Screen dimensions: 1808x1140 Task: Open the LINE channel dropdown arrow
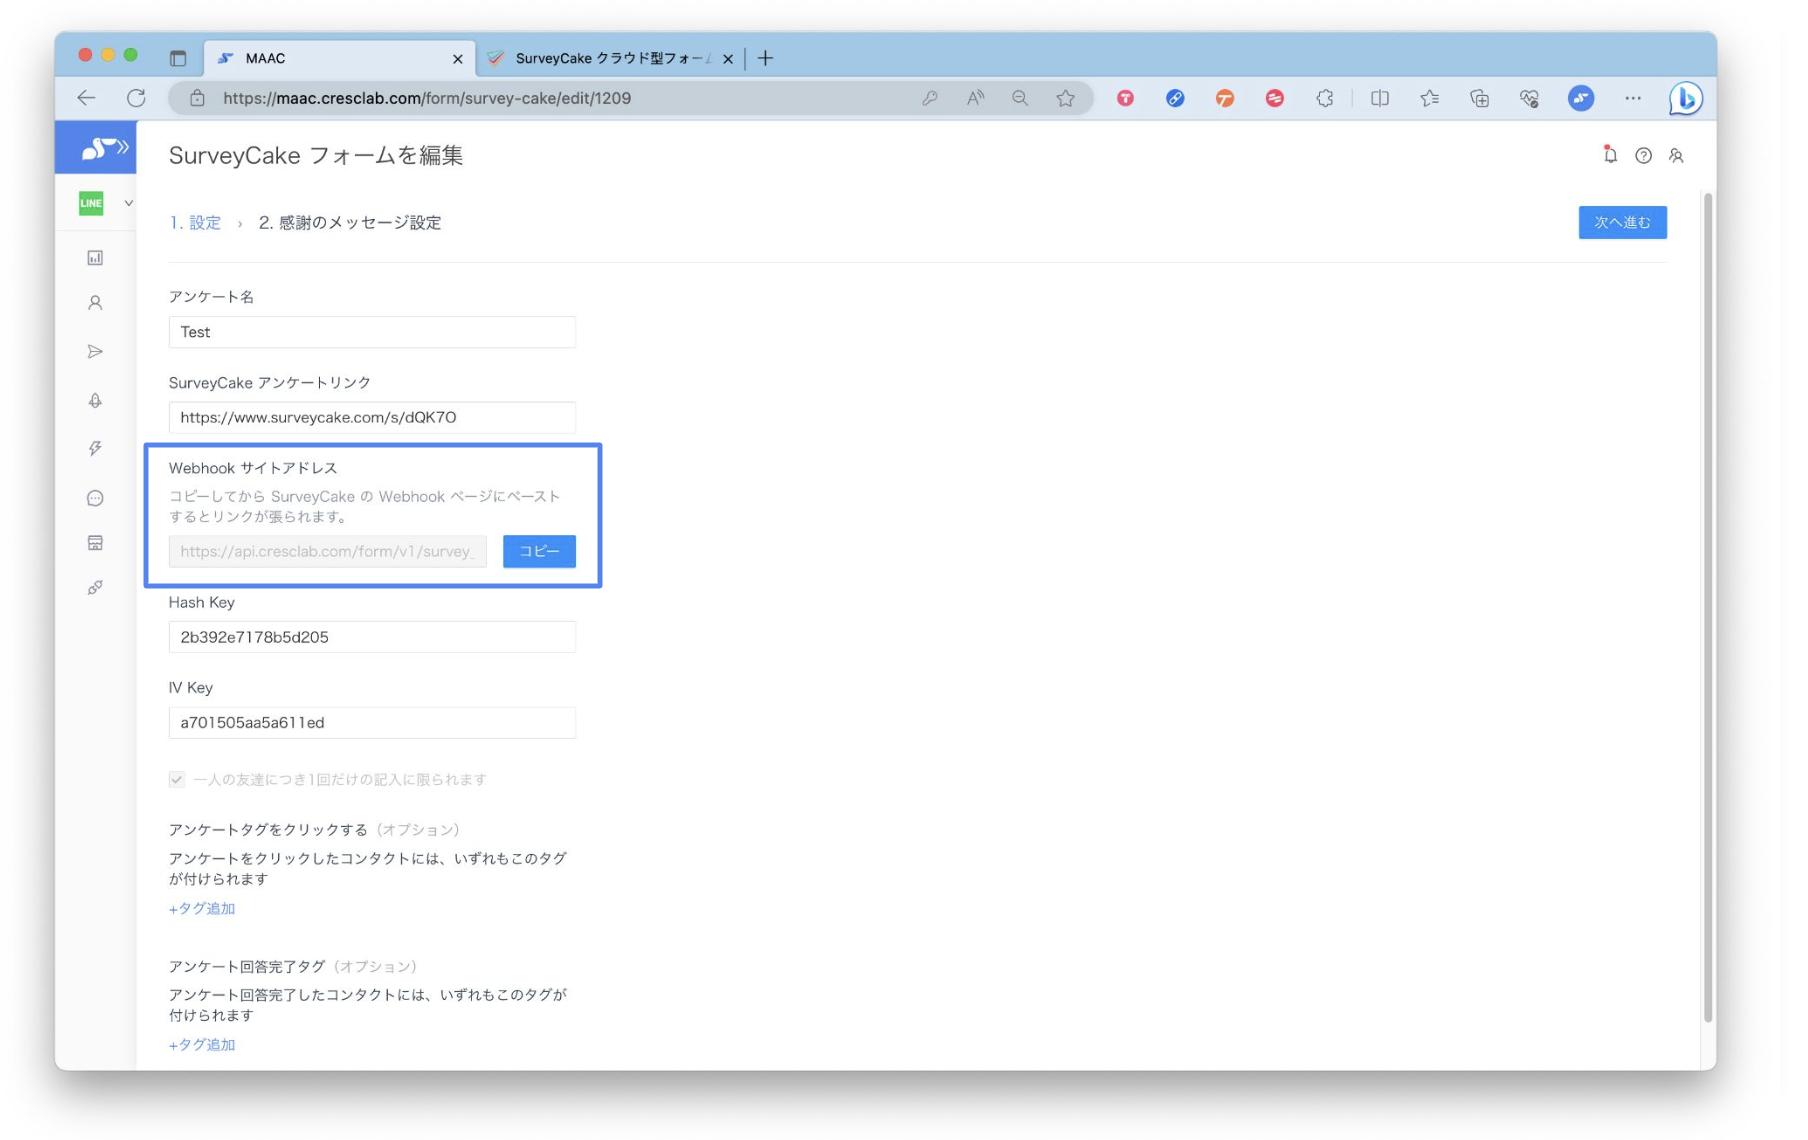coord(128,203)
